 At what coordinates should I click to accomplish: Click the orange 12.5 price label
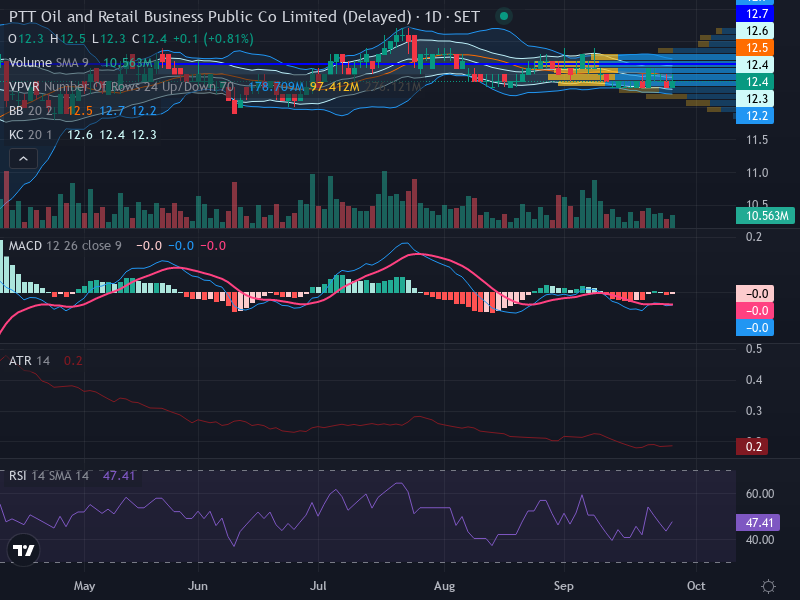click(x=755, y=47)
